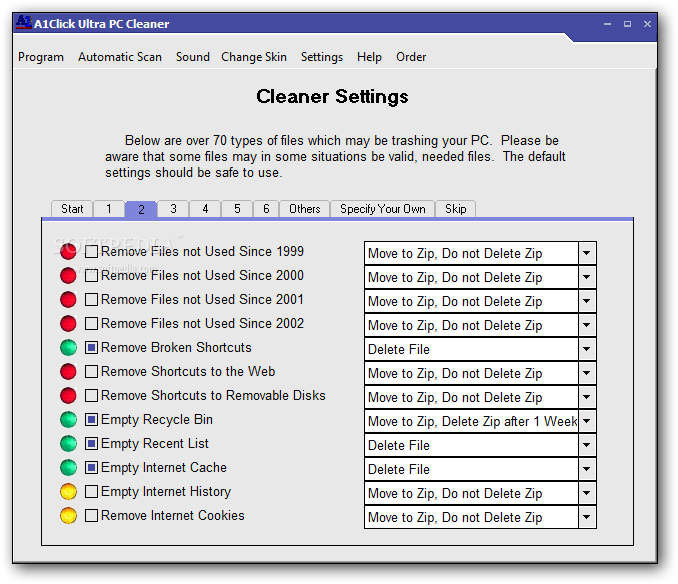Open action dropdown for Empty Recent List
This screenshot has height=584, width=678.
click(587, 445)
